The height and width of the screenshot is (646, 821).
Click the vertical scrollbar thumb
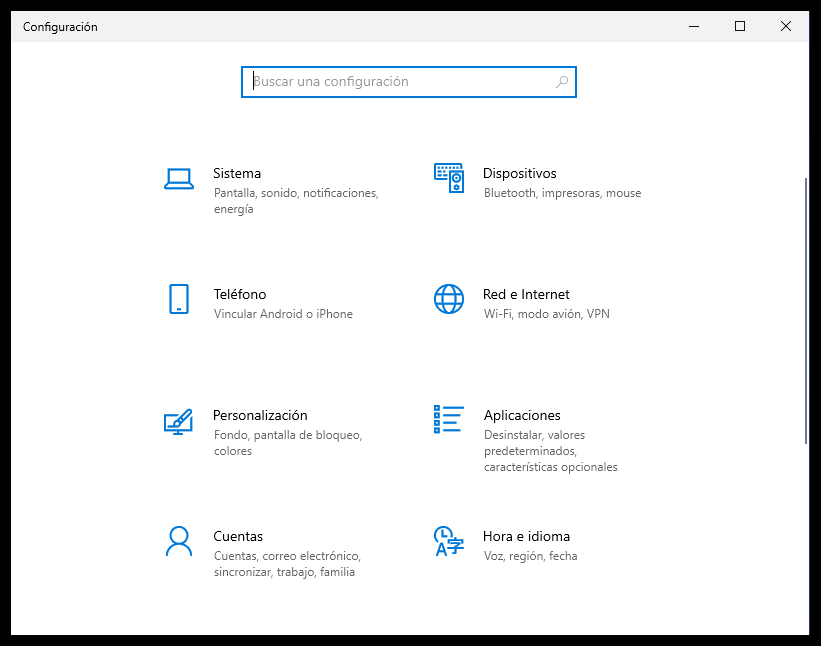tap(806, 311)
